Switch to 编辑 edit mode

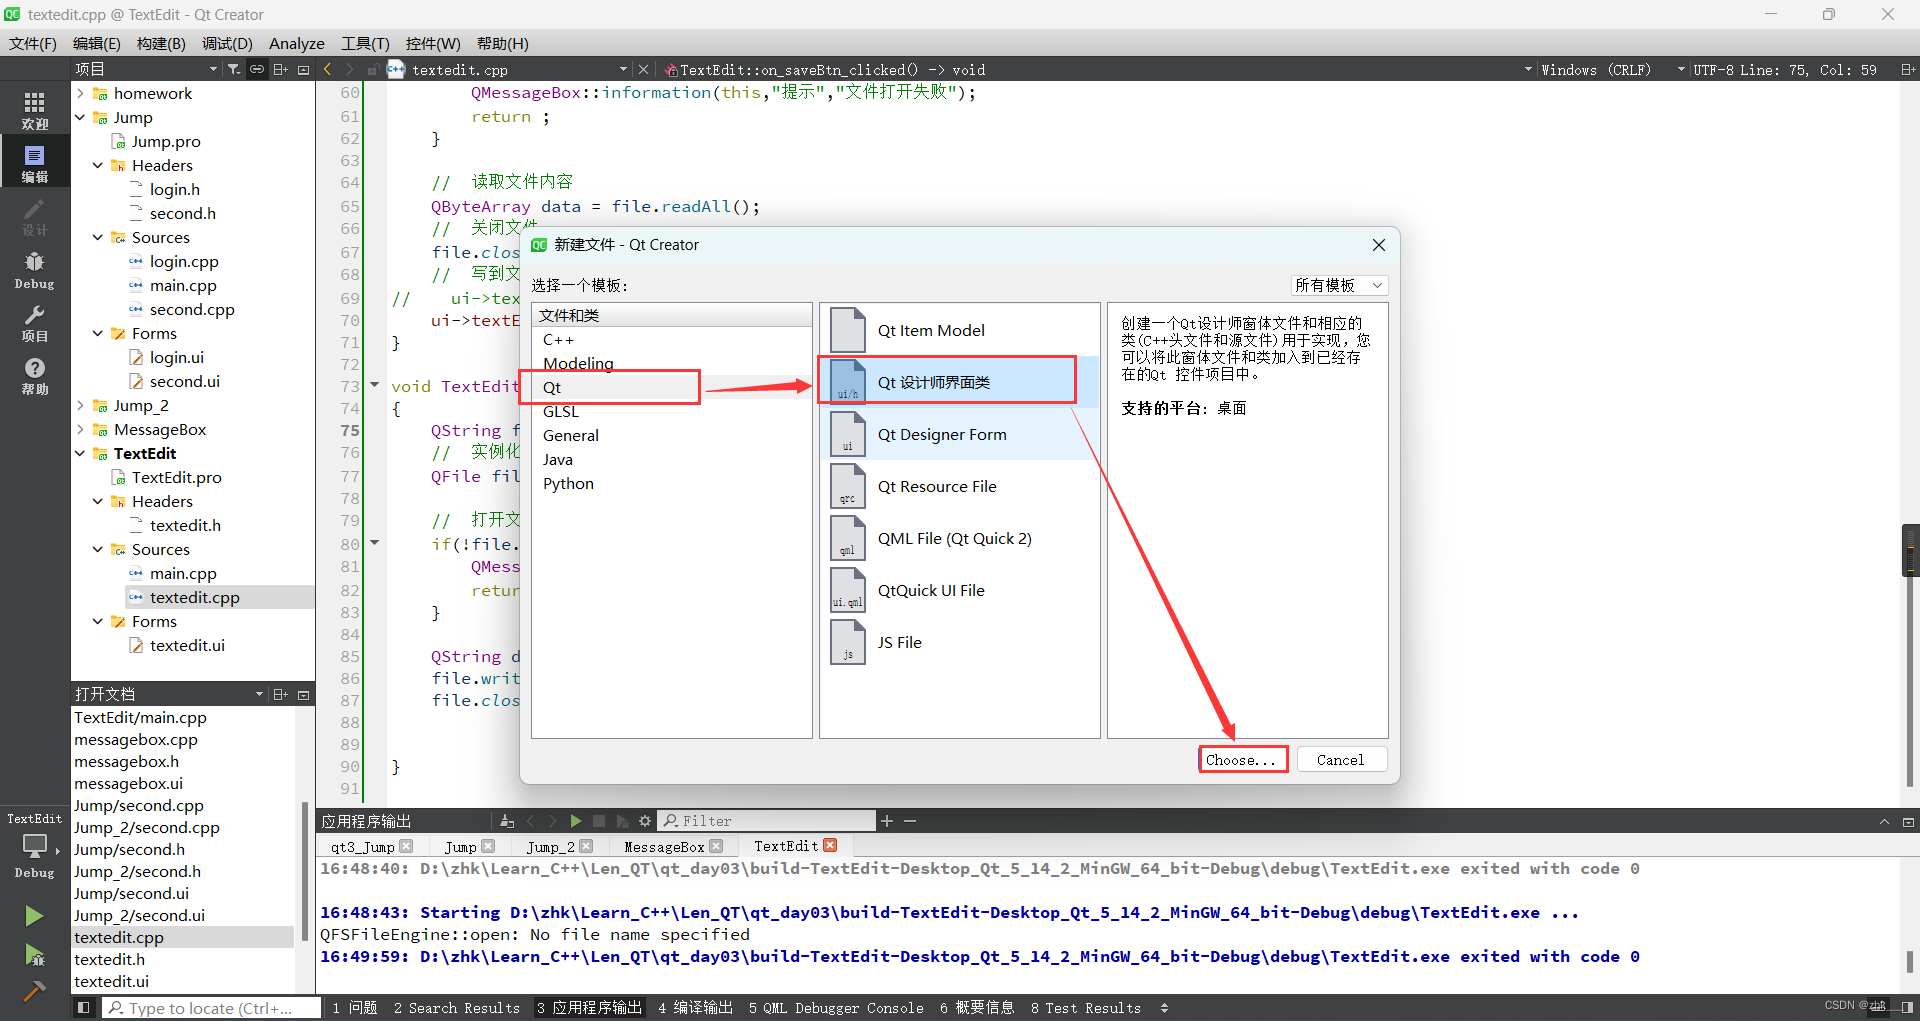pyautogui.click(x=35, y=163)
